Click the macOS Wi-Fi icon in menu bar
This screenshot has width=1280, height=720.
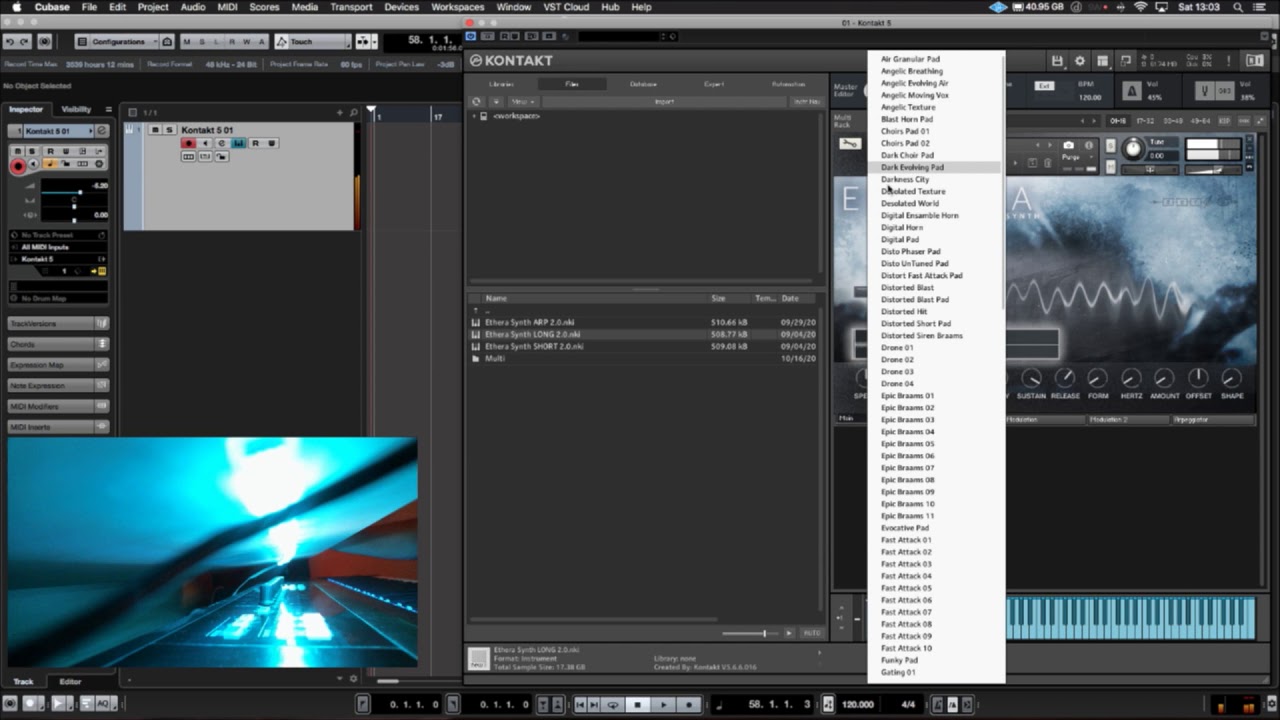pyautogui.click(x=1141, y=7)
